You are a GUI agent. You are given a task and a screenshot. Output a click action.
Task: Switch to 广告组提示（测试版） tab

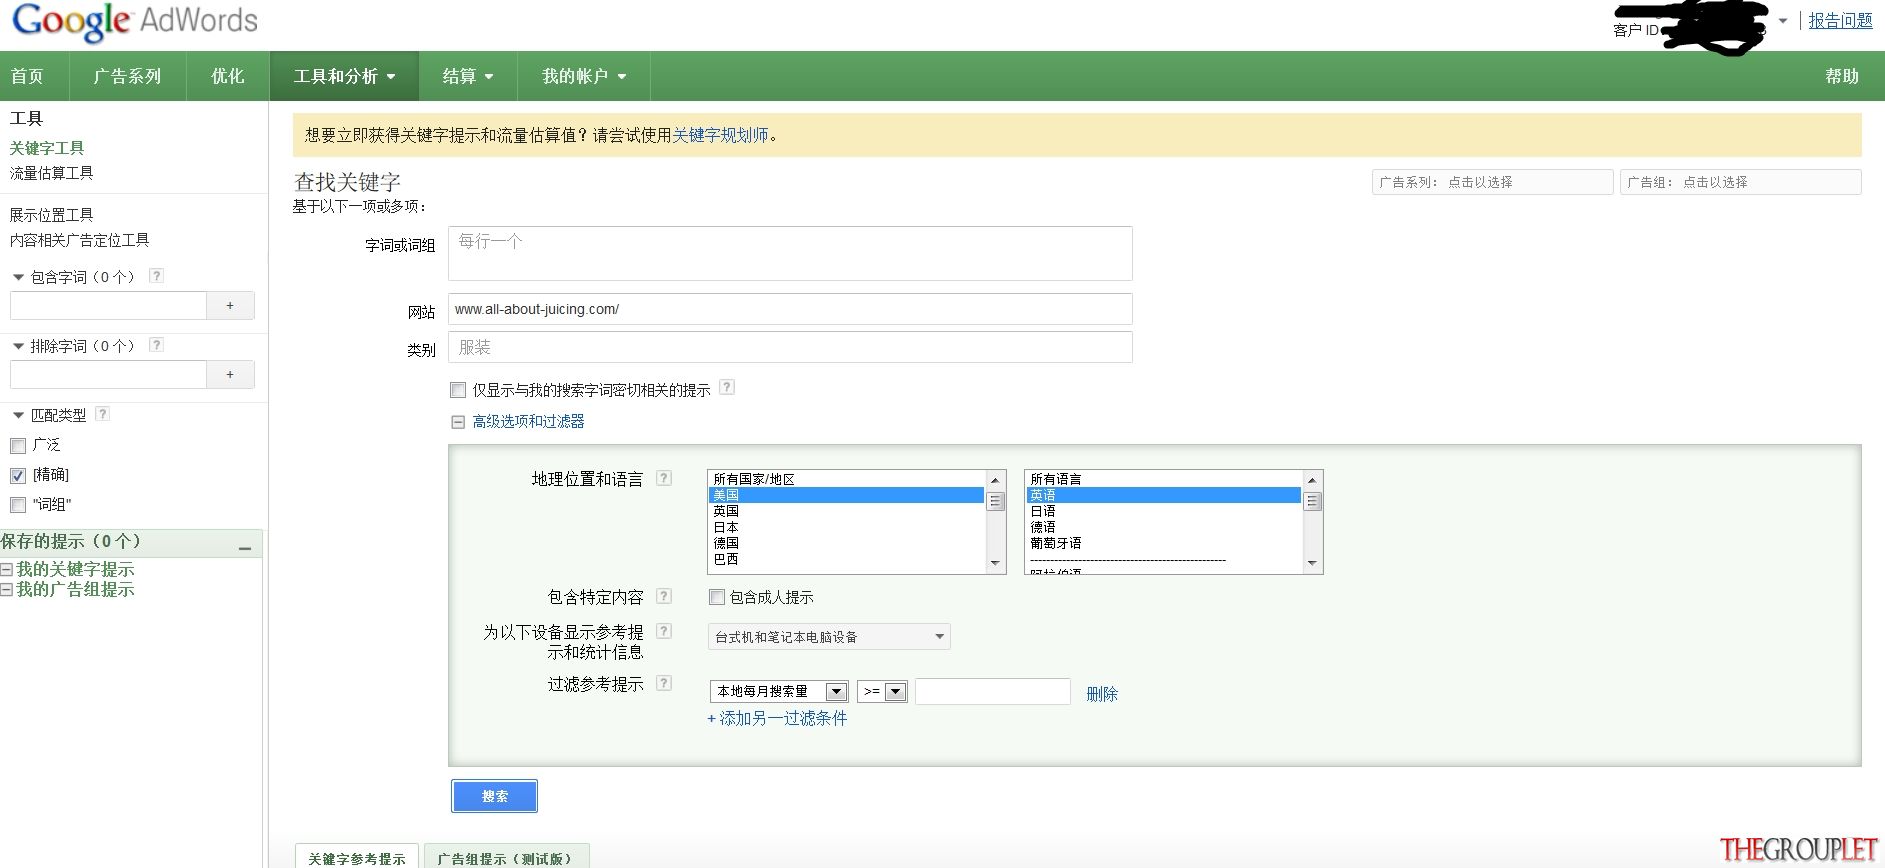pos(506,858)
